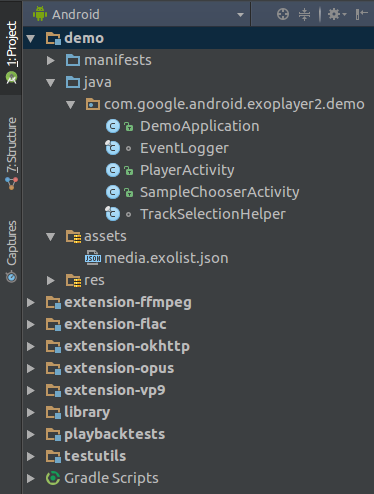Image resolution: width=374 pixels, height=494 pixels.
Task: Click the res folder icon
Action: [x=73, y=280]
